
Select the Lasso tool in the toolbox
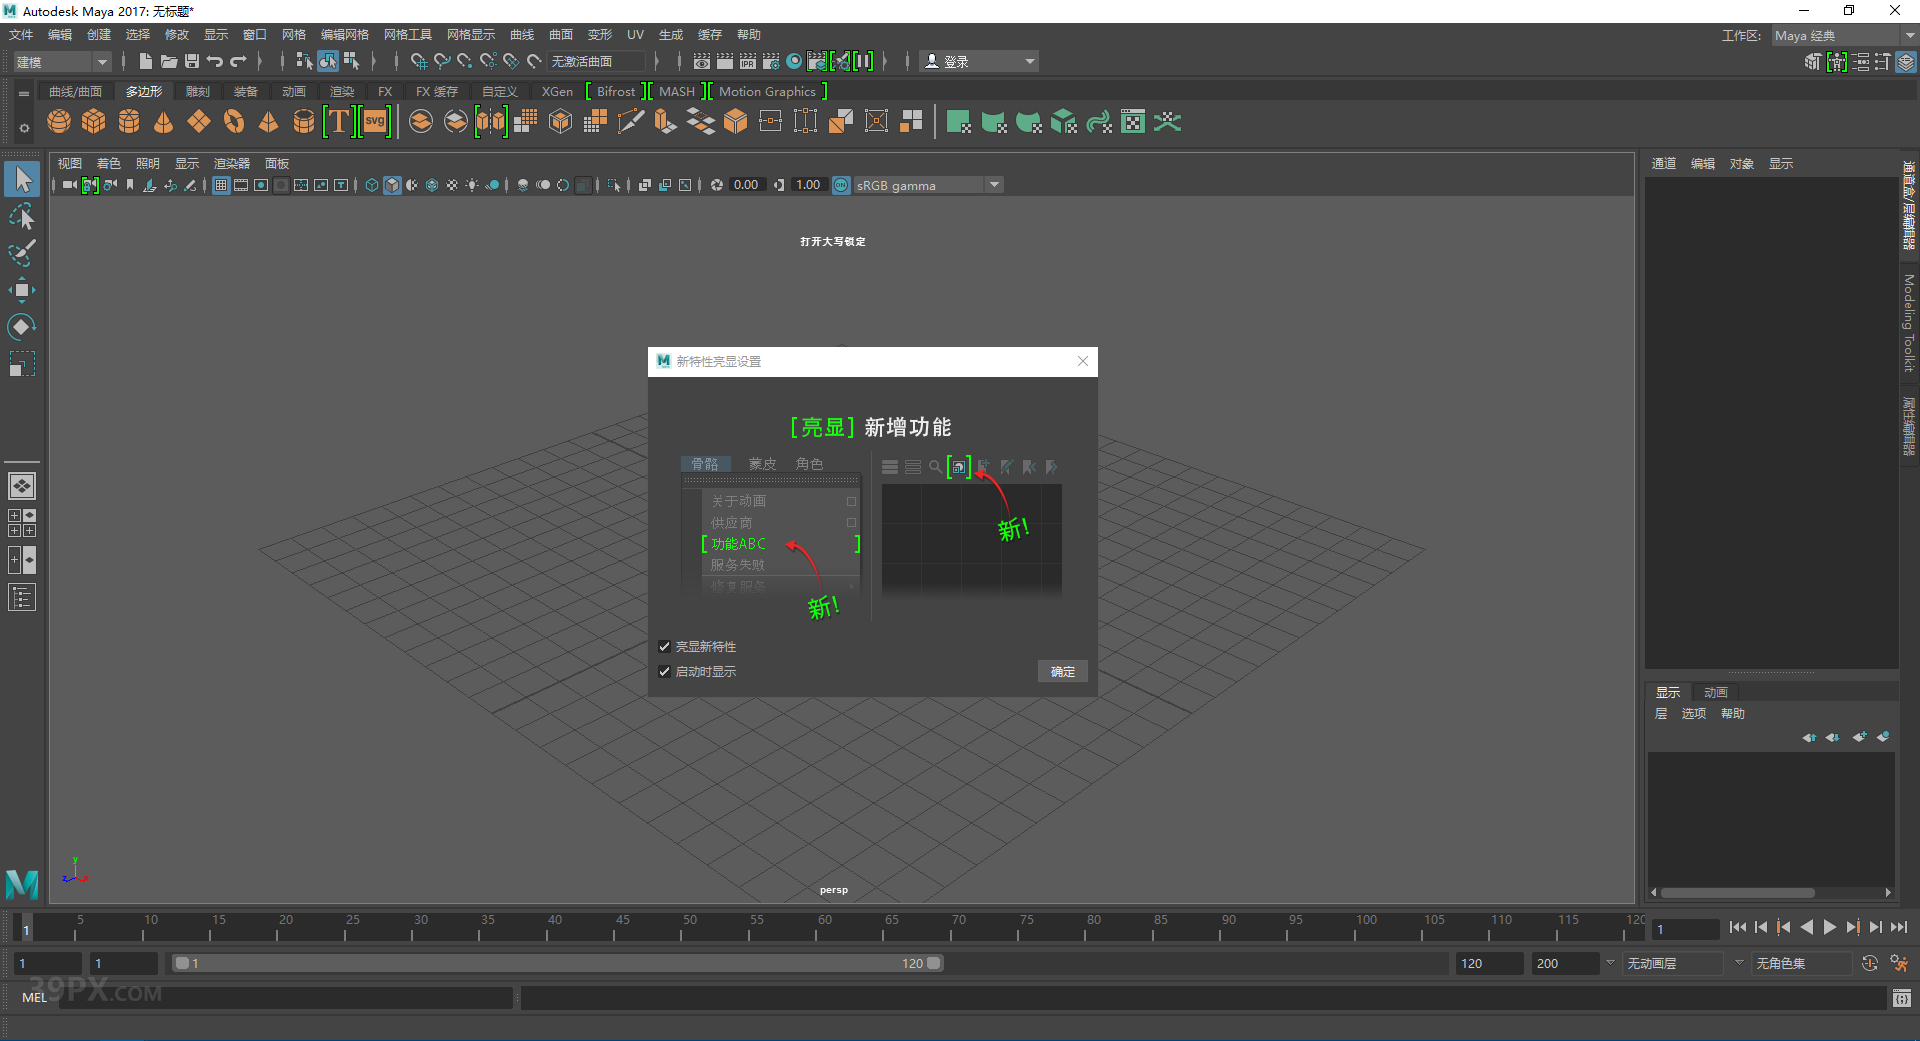pos(22,217)
